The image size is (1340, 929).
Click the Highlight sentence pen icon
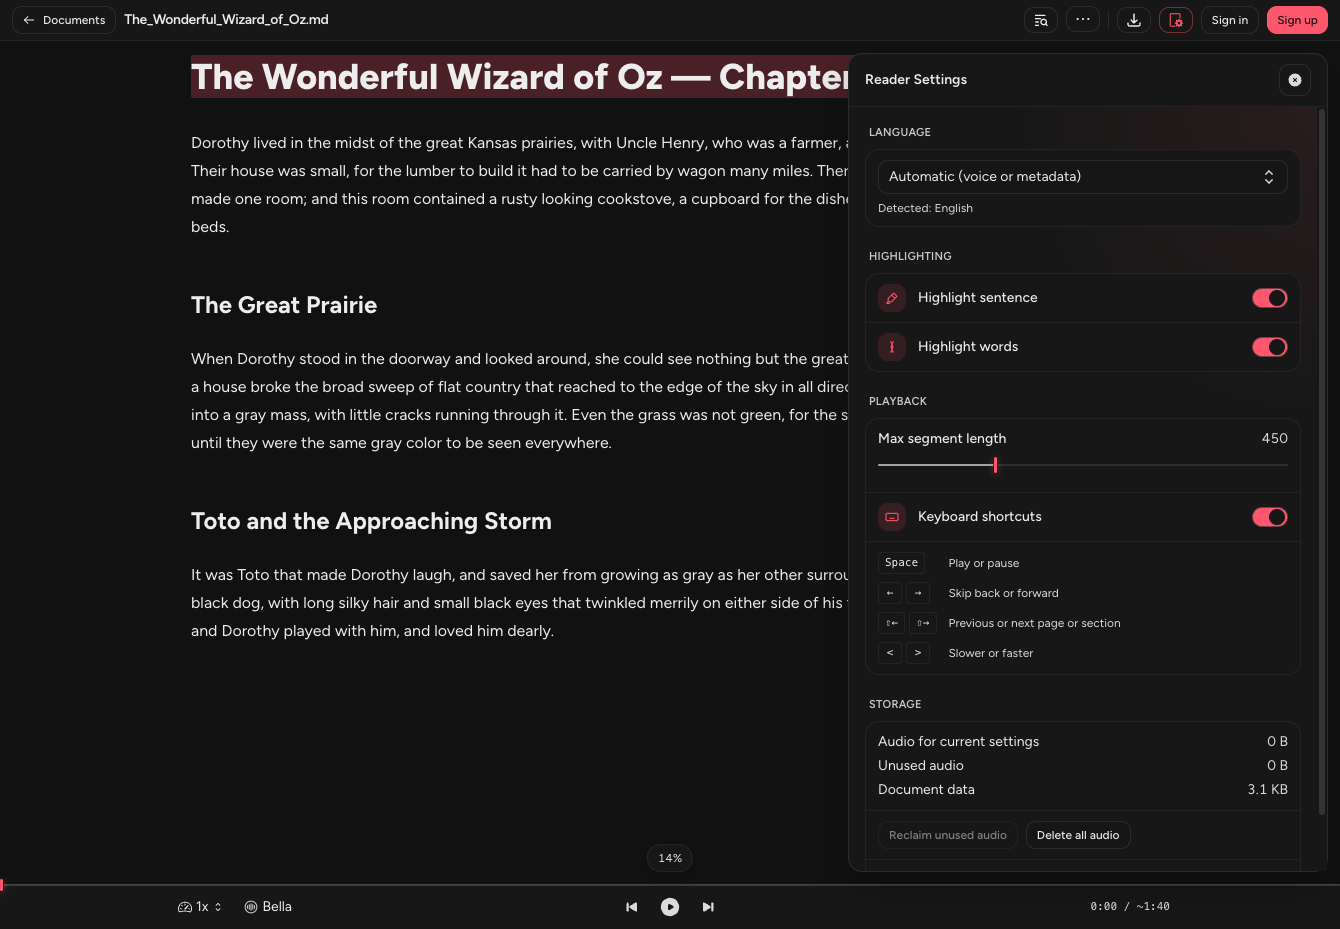pos(892,298)
